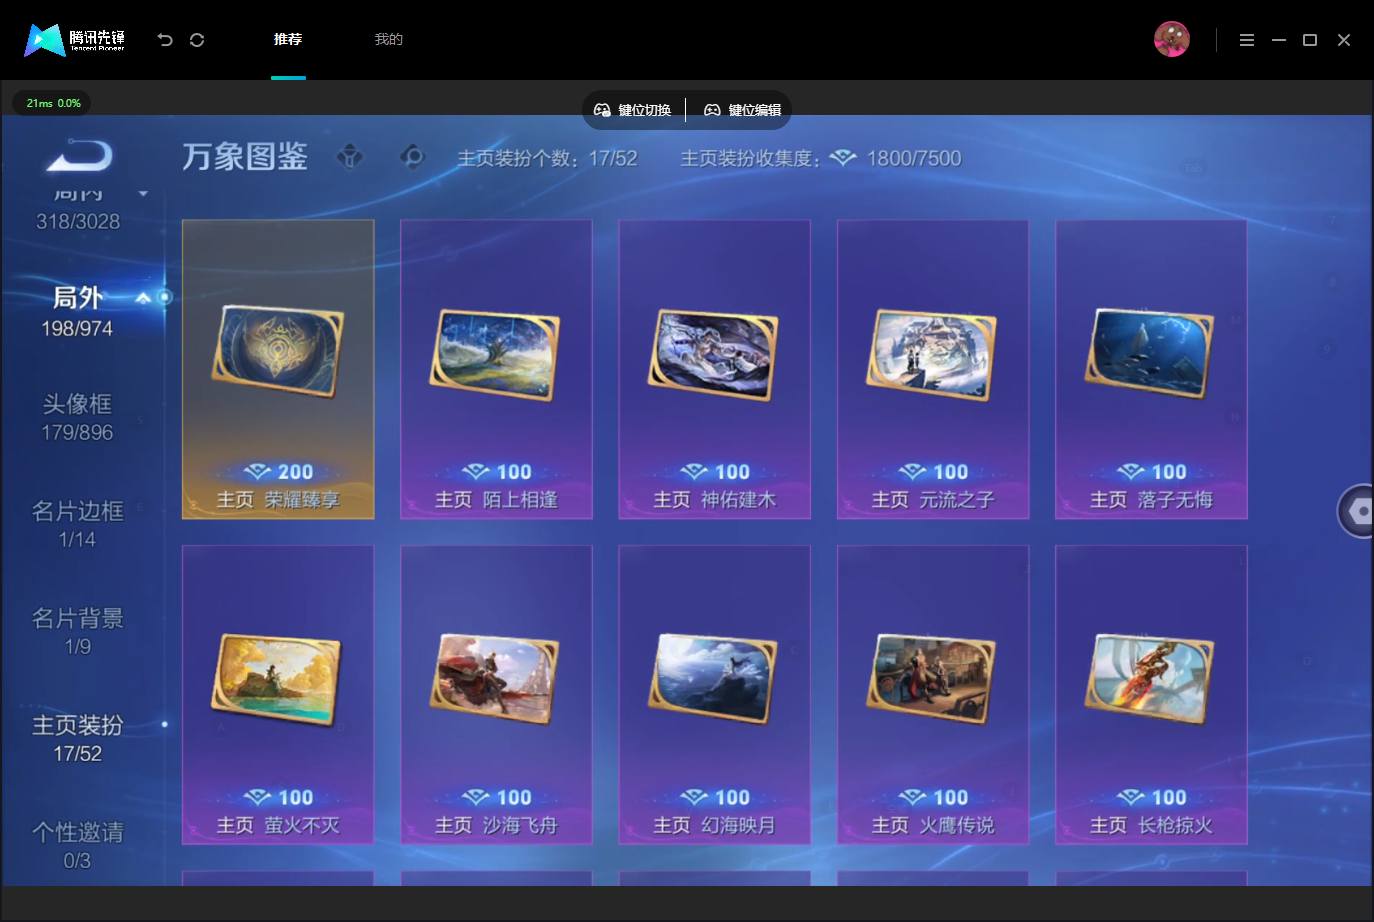
Task: Click the diamond icon by 1800/7500
Action: pos(843,158)
